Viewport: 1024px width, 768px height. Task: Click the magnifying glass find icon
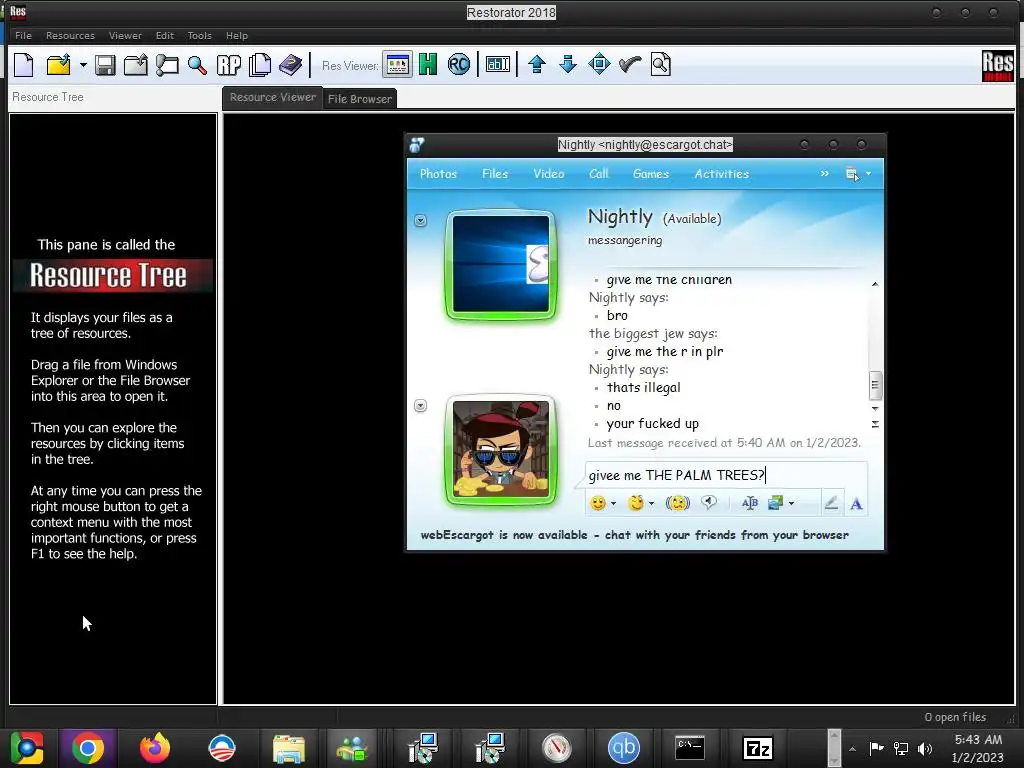coord(197,65)
